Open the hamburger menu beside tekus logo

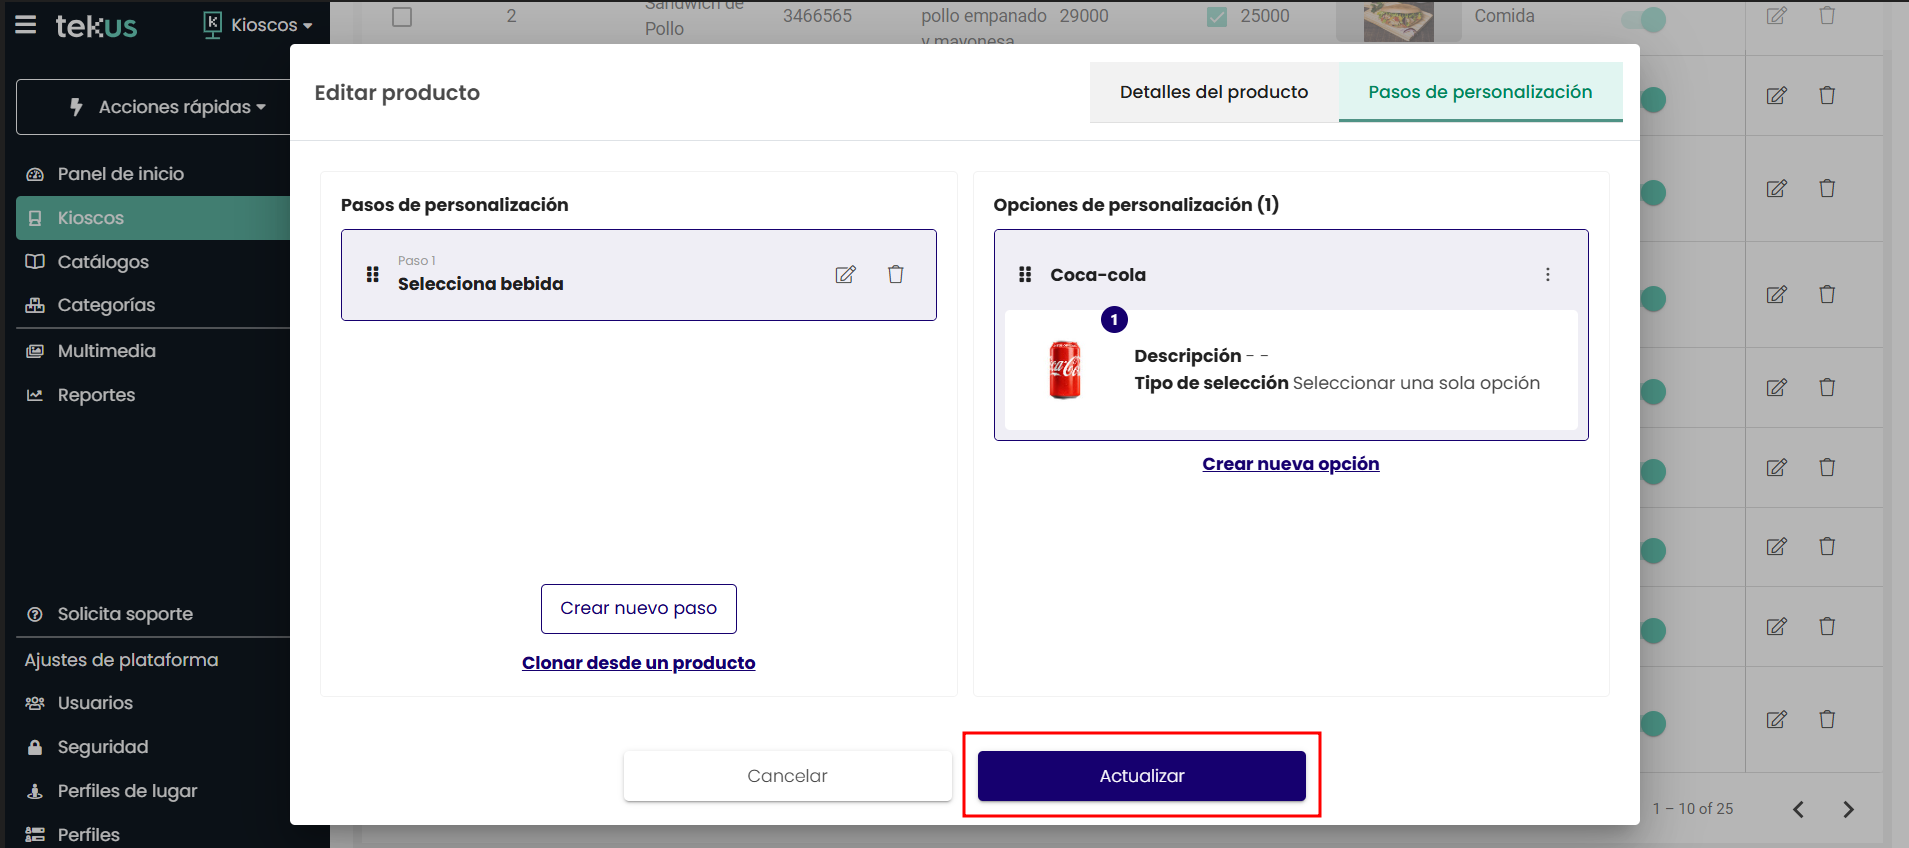tap(26, 25)
